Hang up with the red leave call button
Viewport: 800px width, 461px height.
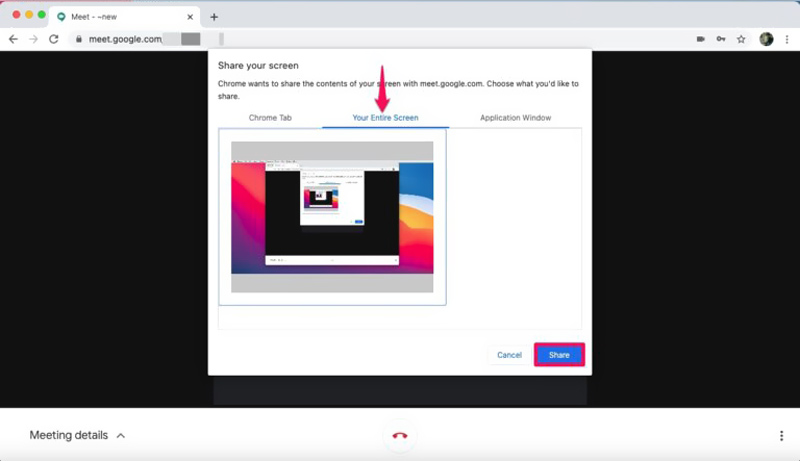click(x=400, y=436)
